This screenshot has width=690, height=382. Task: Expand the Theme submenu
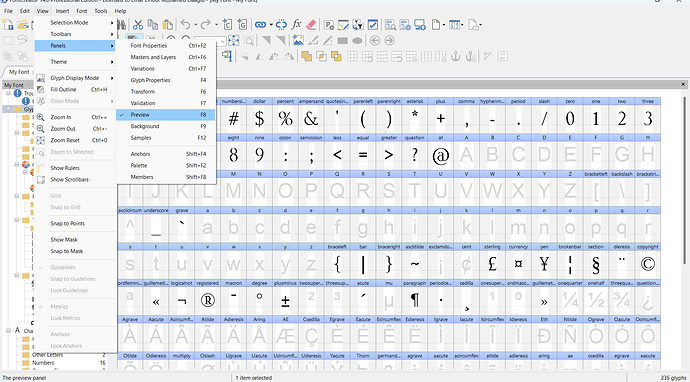pos(75,62)
